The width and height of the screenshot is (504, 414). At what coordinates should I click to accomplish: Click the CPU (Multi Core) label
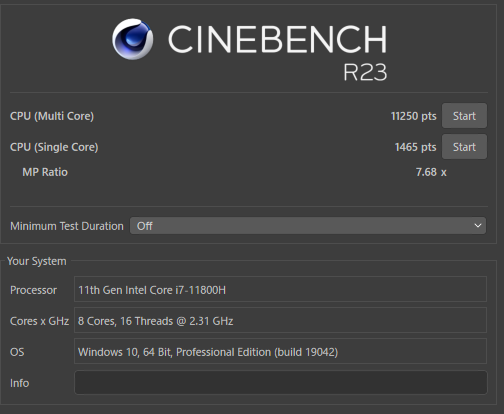[x=52, y=116]
